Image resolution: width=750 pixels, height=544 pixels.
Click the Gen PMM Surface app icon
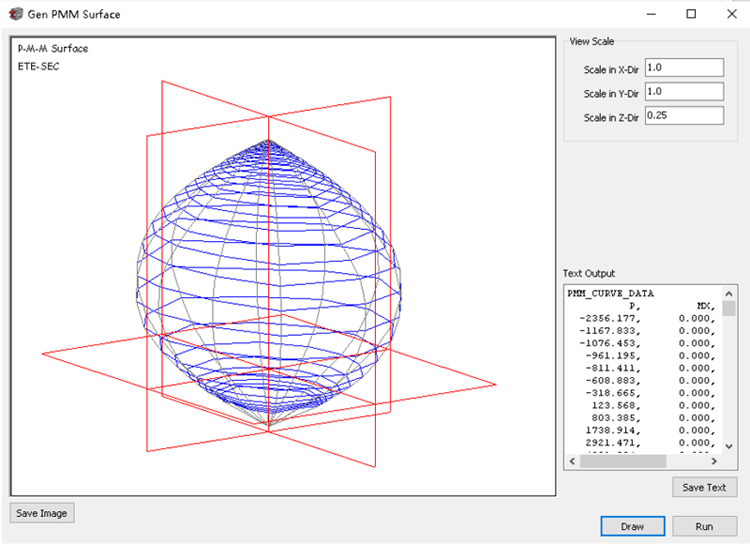16,14
